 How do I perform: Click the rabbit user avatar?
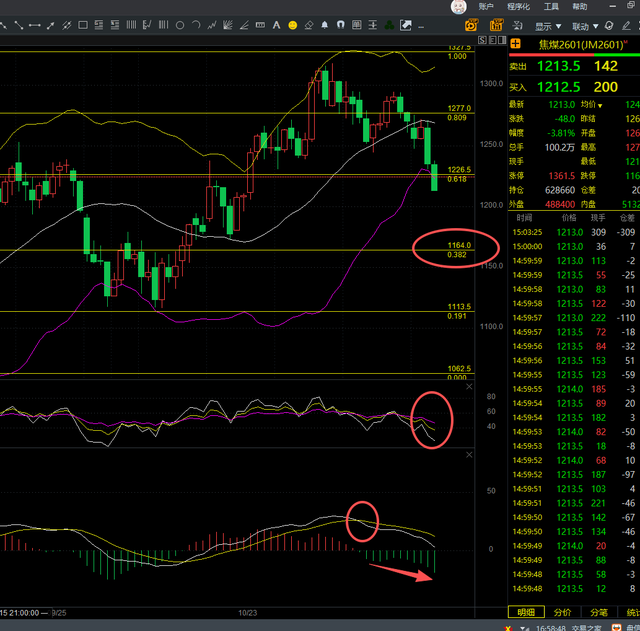click(x=458, y=7)
